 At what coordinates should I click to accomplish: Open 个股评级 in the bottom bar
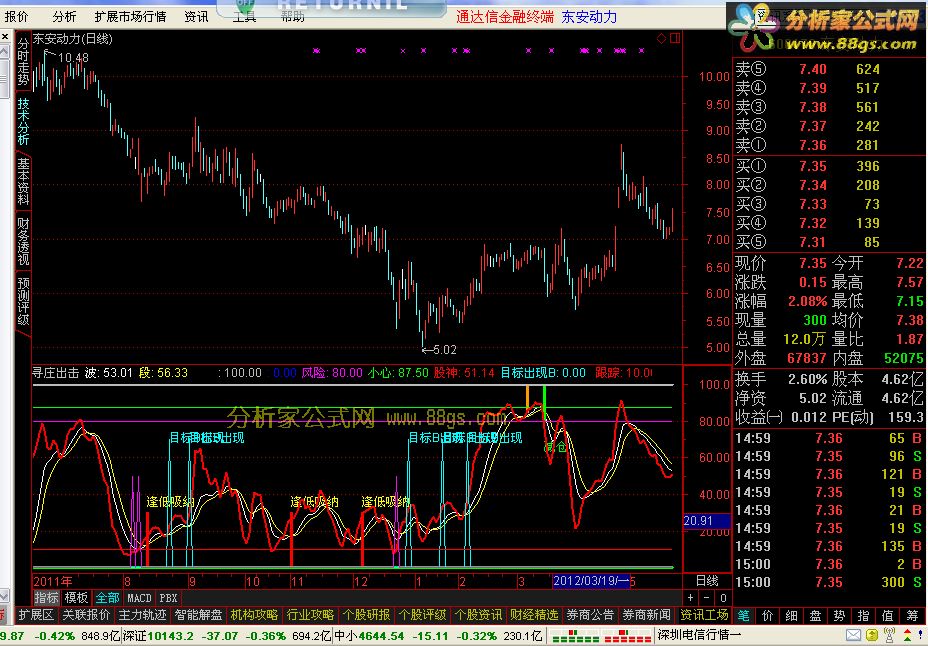click(423, 615)
